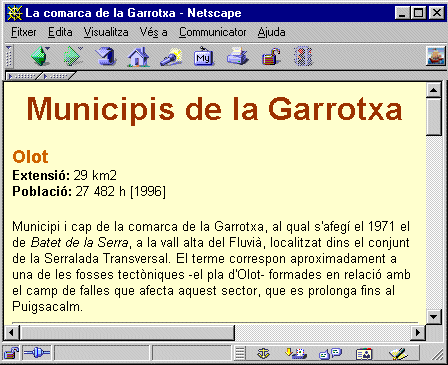Open the Vés a menu
This screenshot has height=365, width=448.
click(x=153, y=32)
